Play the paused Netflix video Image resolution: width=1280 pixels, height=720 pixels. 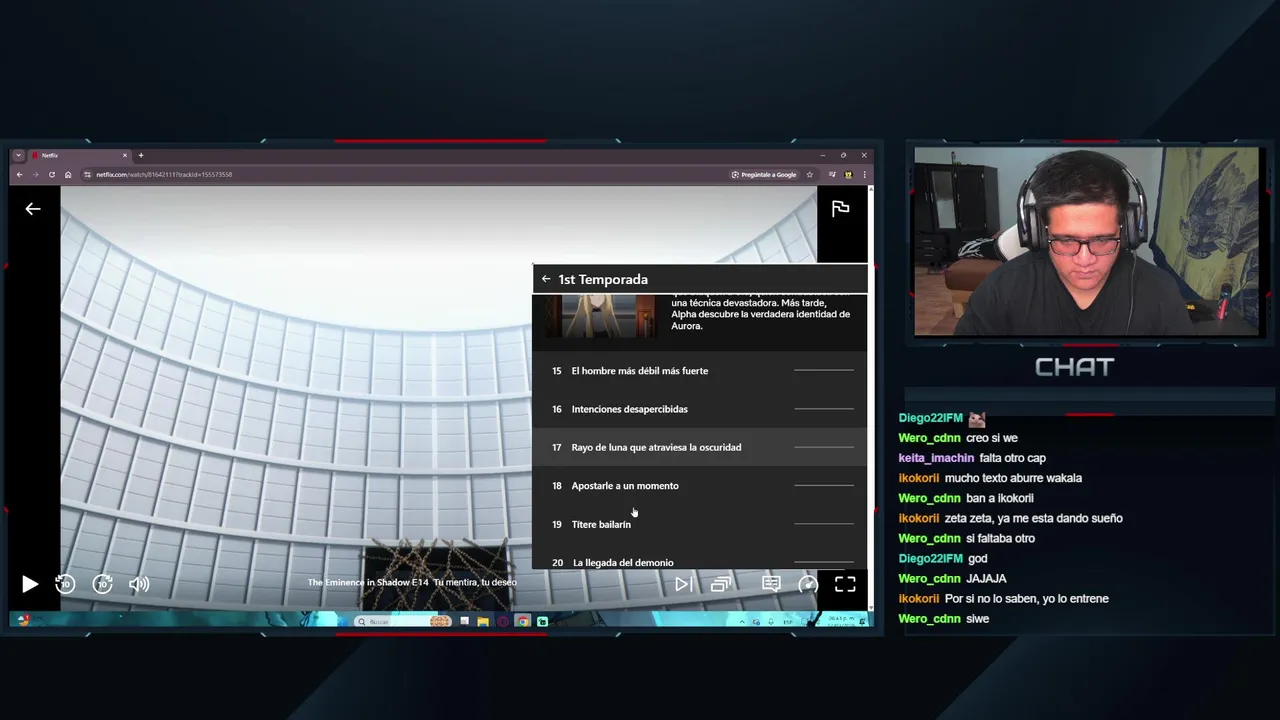tap(30, 584)
